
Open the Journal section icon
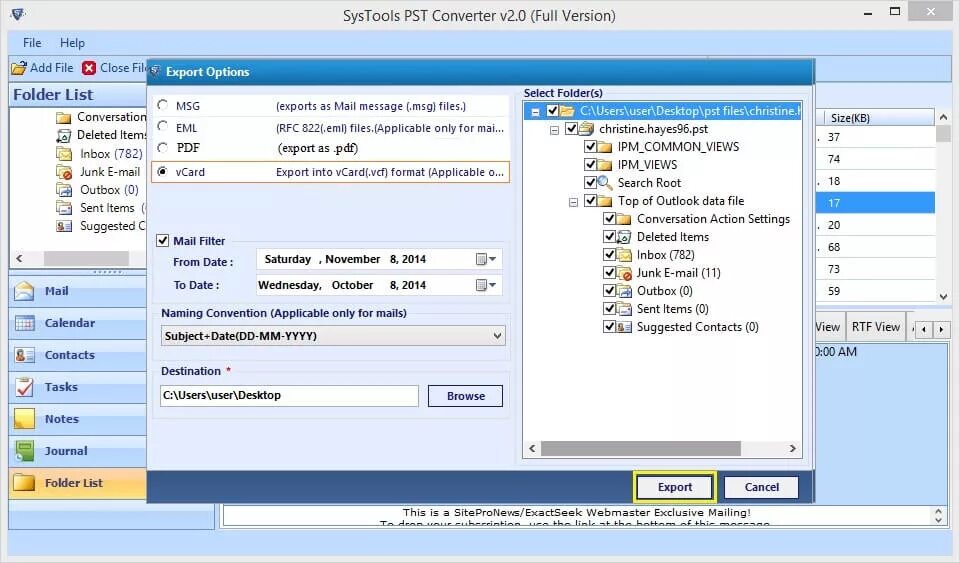(24, 451)
